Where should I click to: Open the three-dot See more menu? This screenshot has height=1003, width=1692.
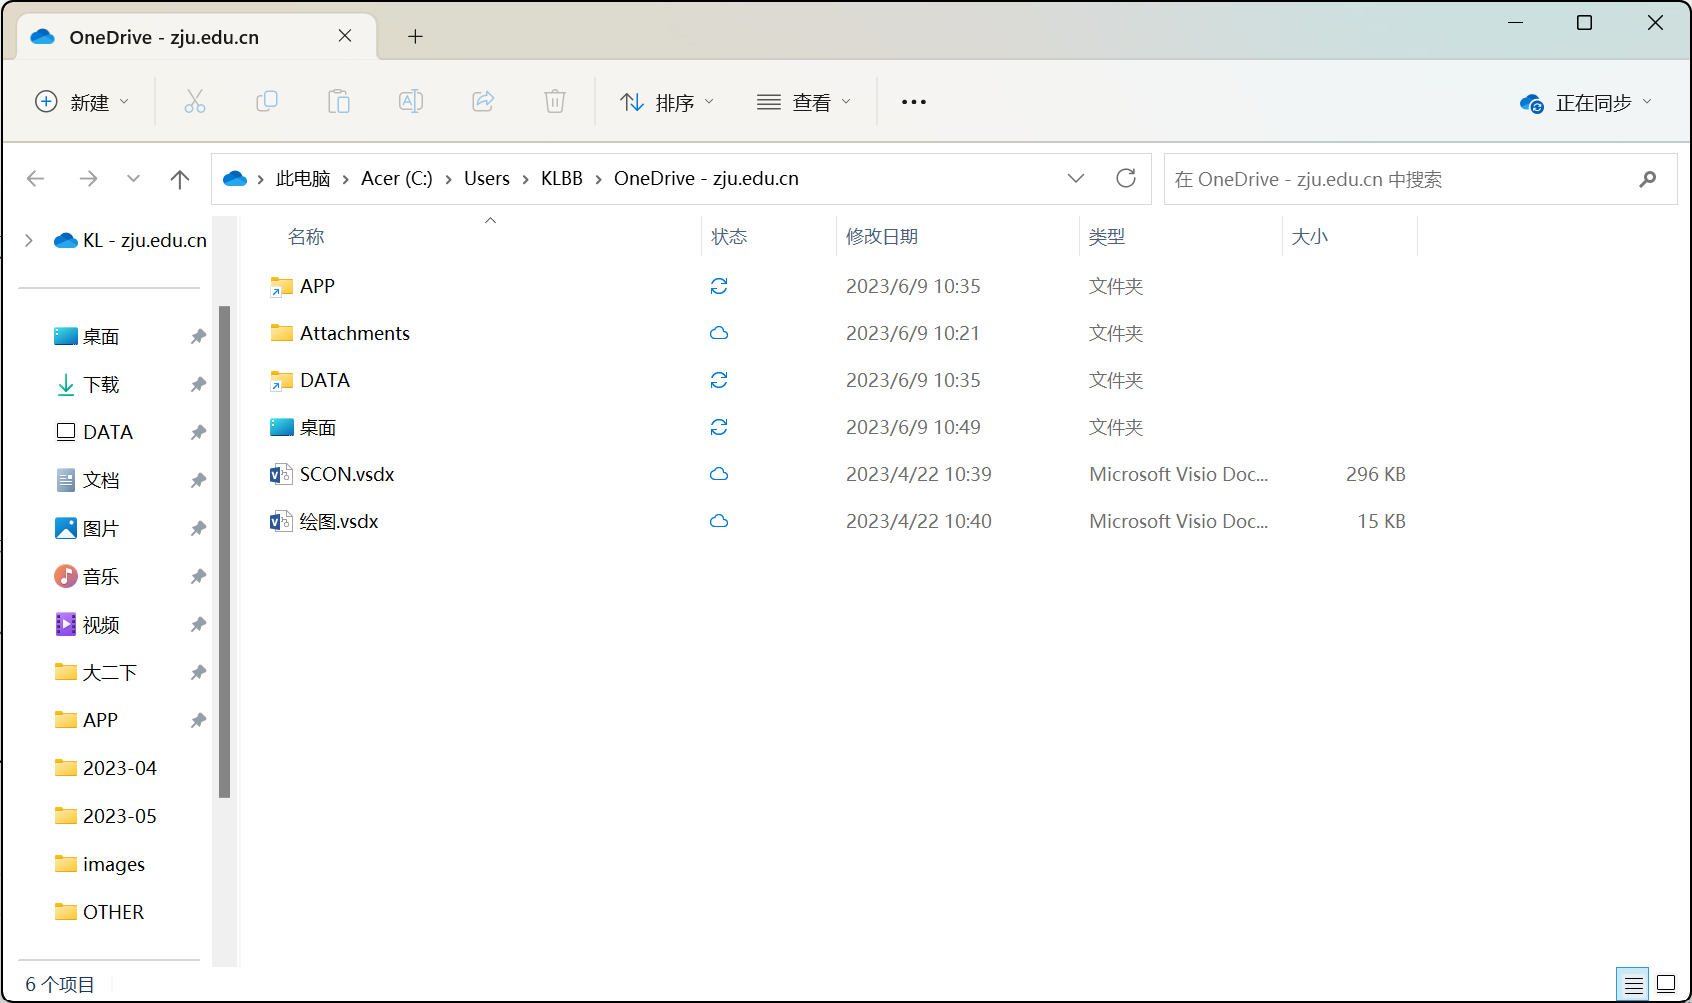914,102
